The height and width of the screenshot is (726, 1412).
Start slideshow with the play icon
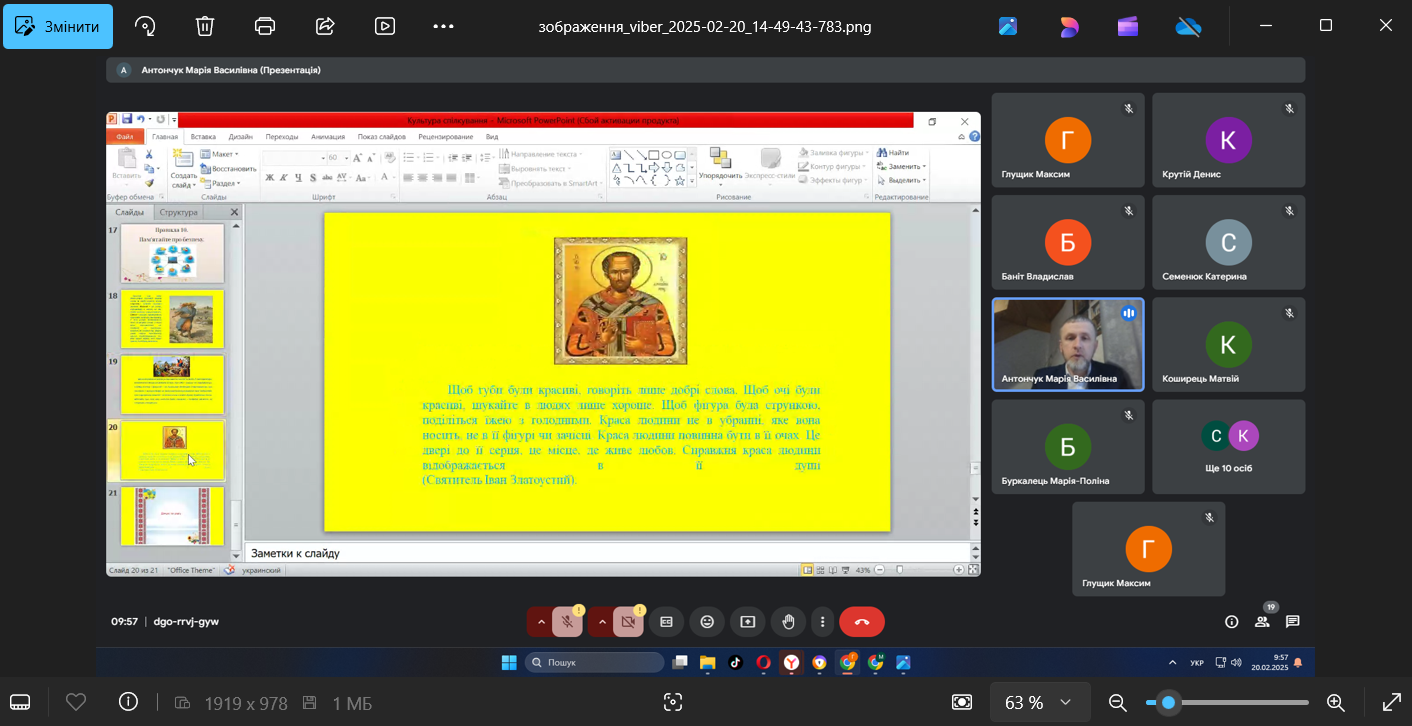385,26
